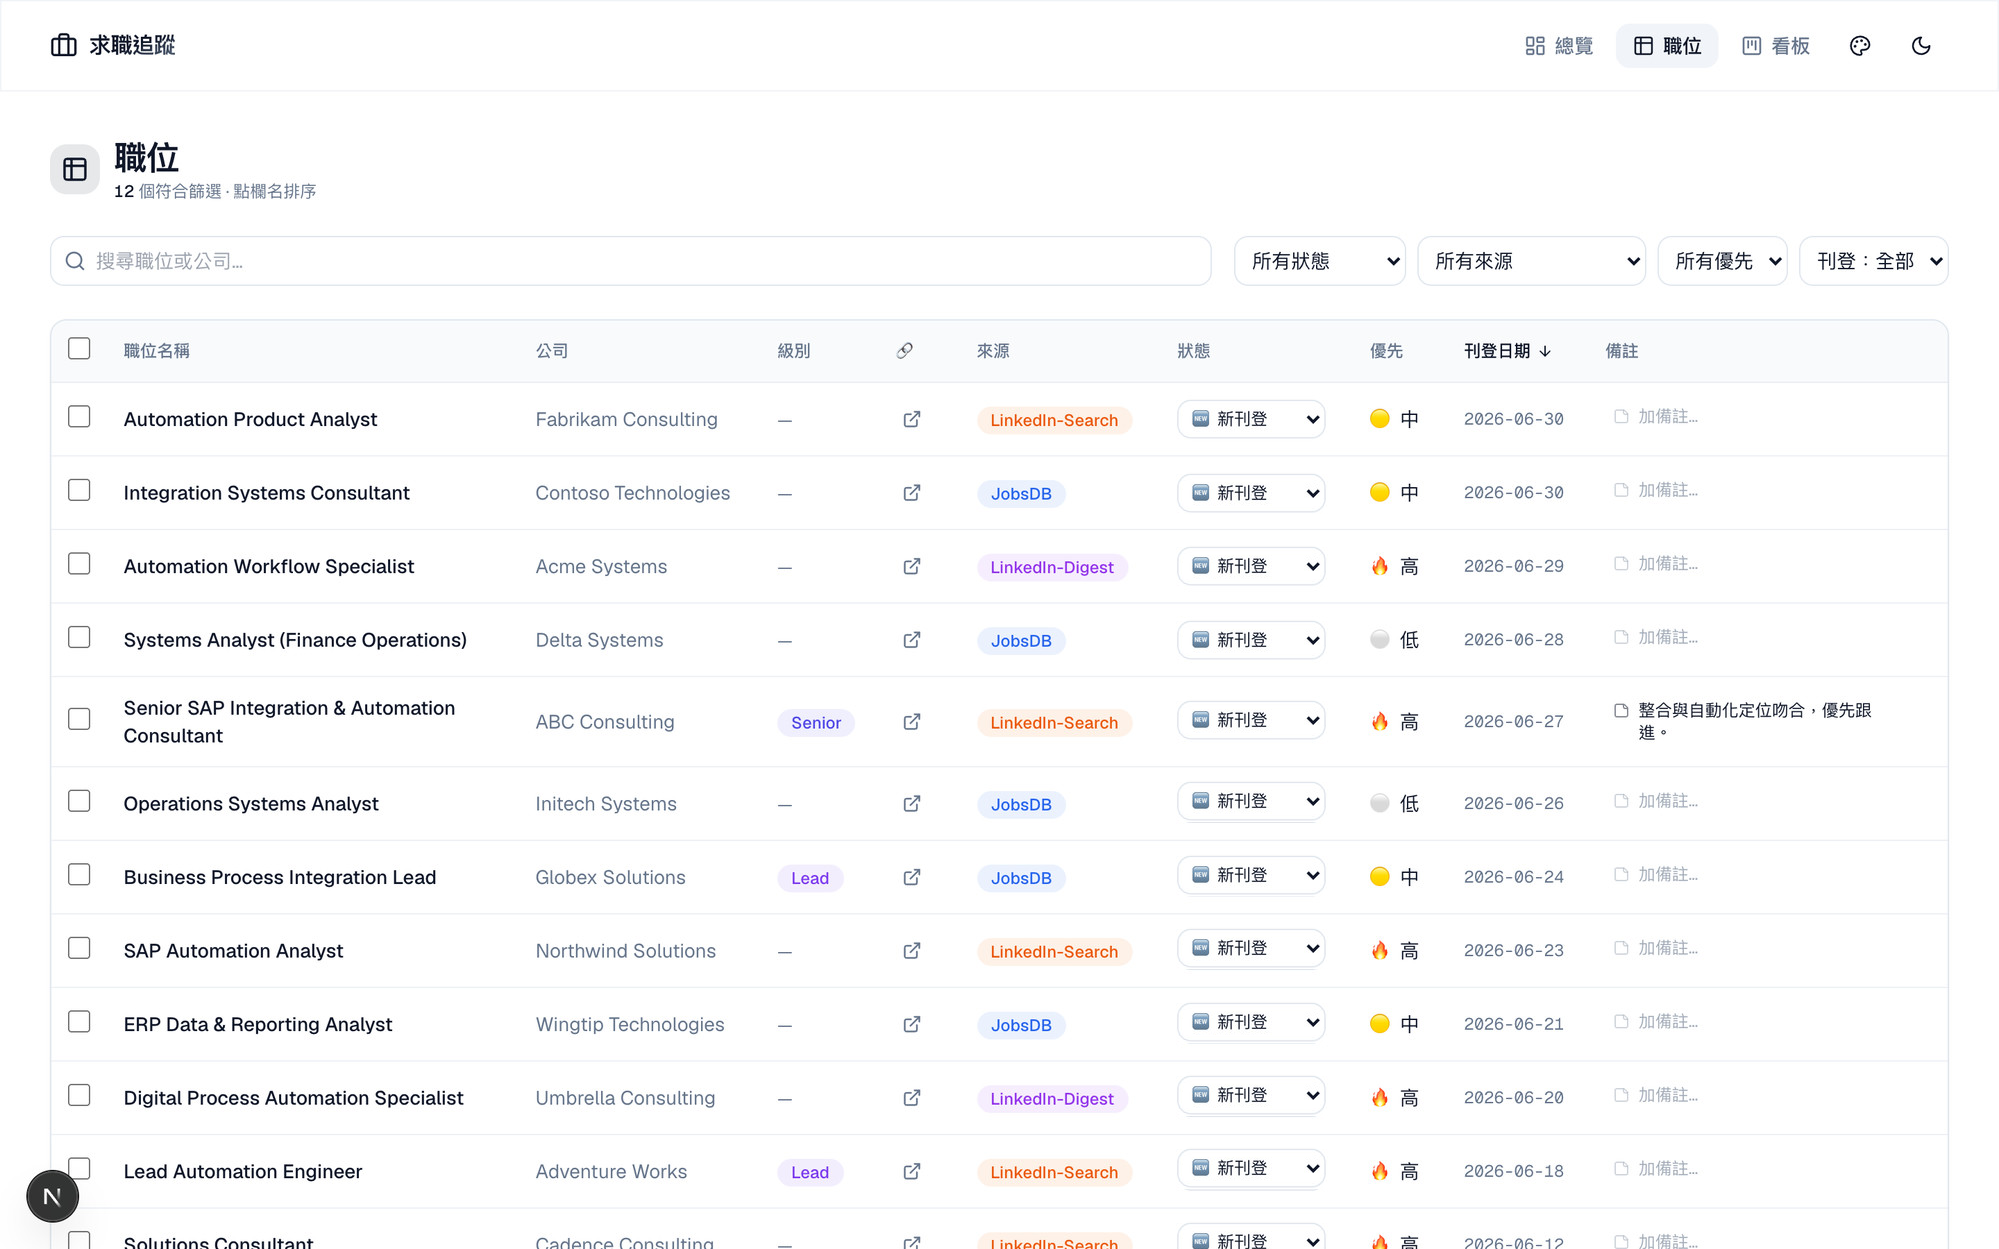The image size is (1999, 1249).
Task: Click the fire priority icon for Acme Systems
Action: (x=1380, y=566)
